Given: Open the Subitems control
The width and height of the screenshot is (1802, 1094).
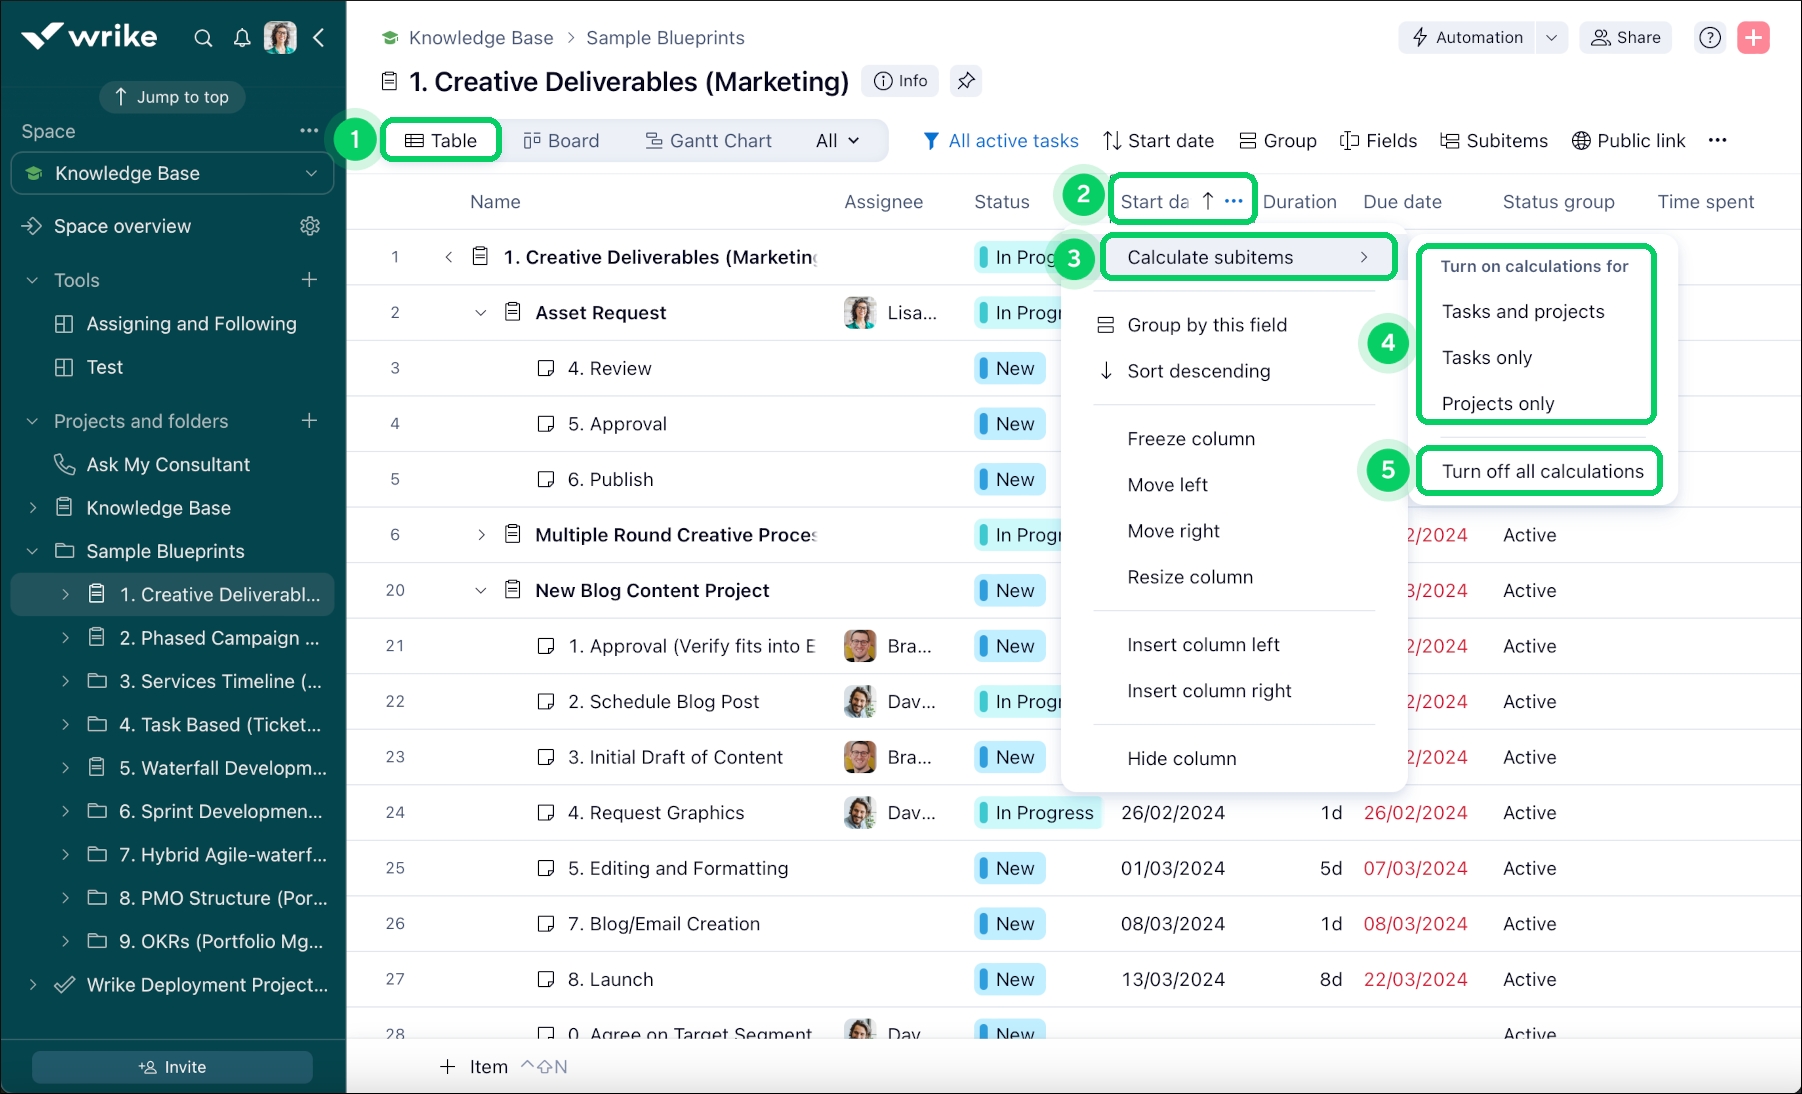Looking at the screenshot, I should coord(1494,140).
